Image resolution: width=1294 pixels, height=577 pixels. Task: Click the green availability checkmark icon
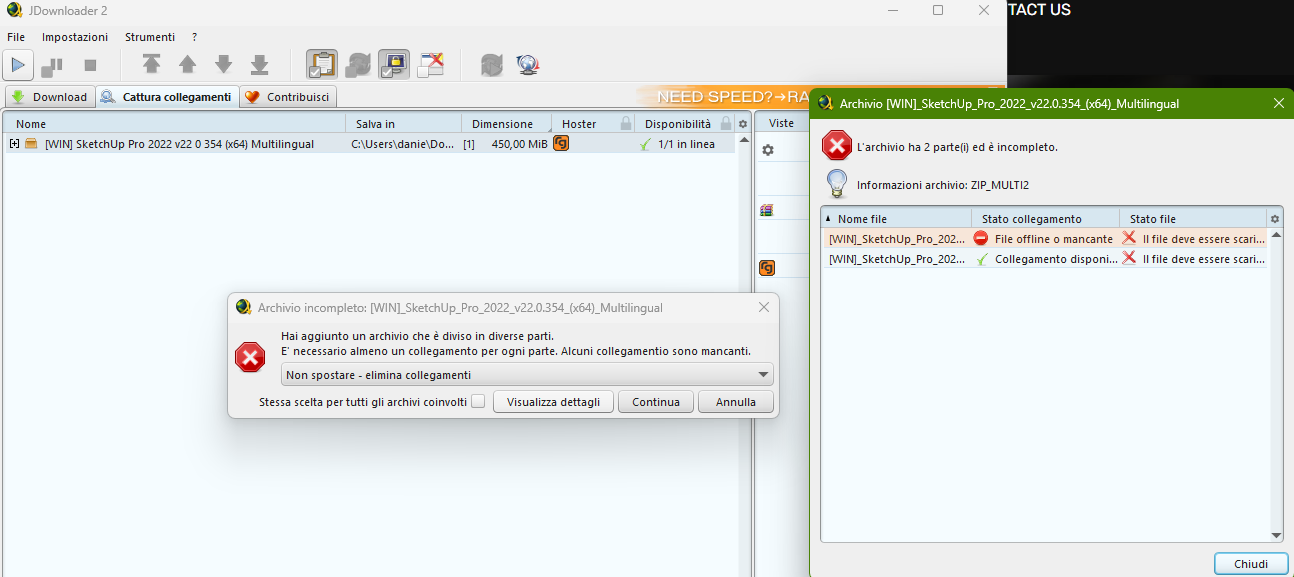tap(646, 144)
